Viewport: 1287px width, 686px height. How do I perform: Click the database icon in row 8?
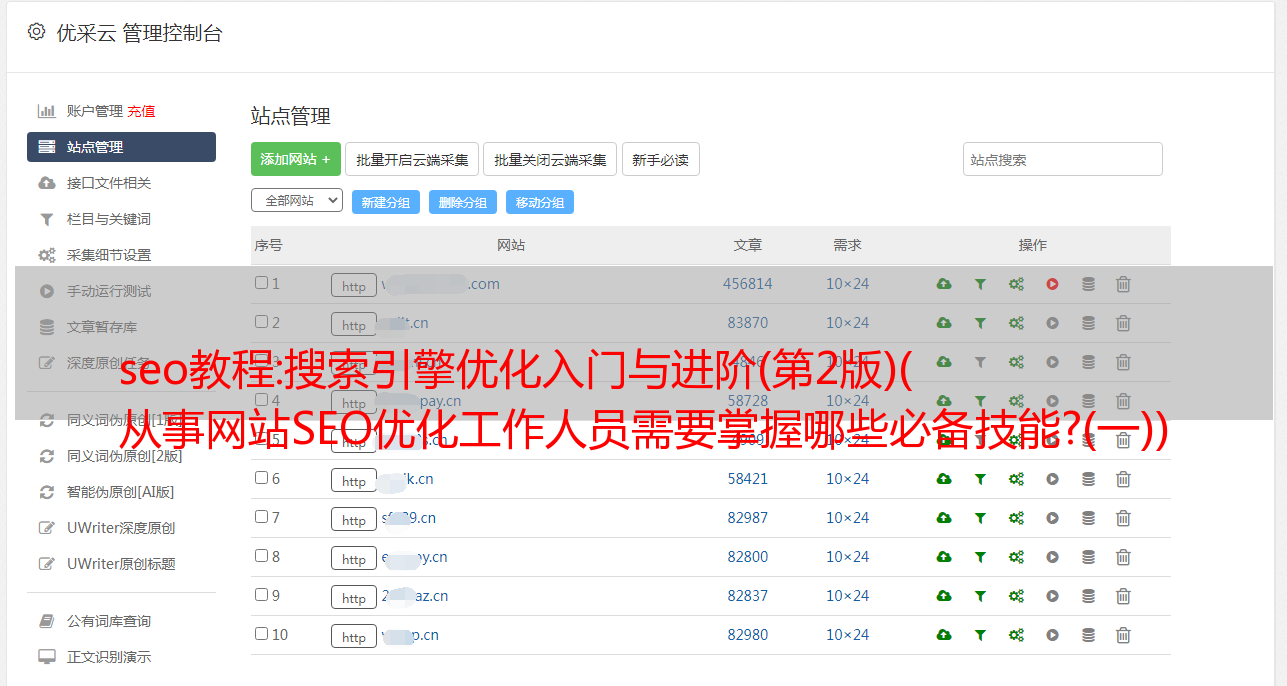[x=1088, y=557]
